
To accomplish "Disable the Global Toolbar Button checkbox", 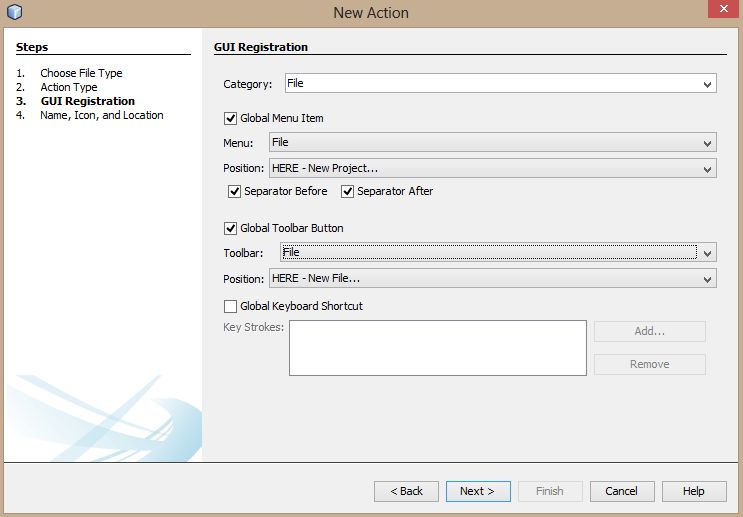I will [231, 228].
